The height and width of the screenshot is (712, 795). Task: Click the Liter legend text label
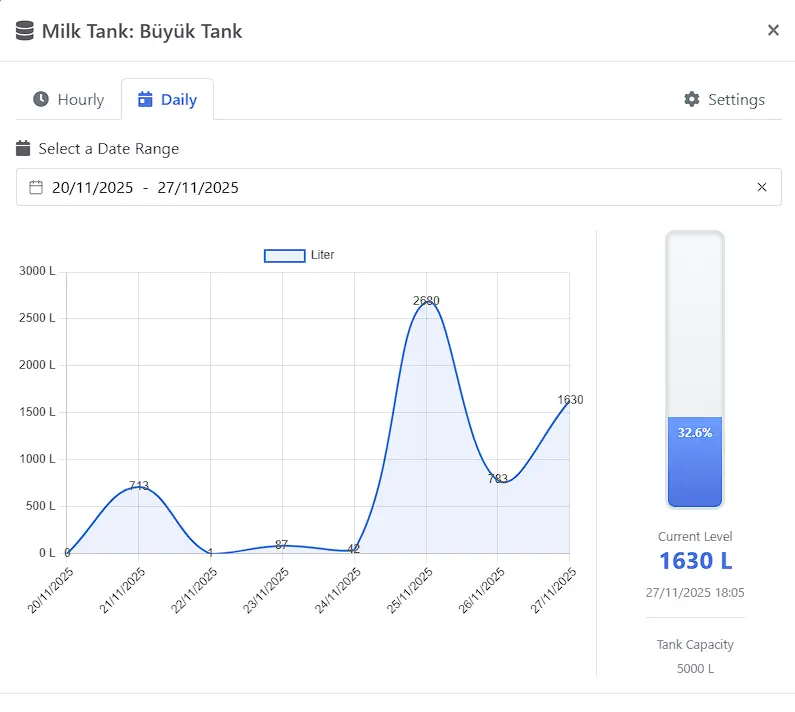point(323,255)
